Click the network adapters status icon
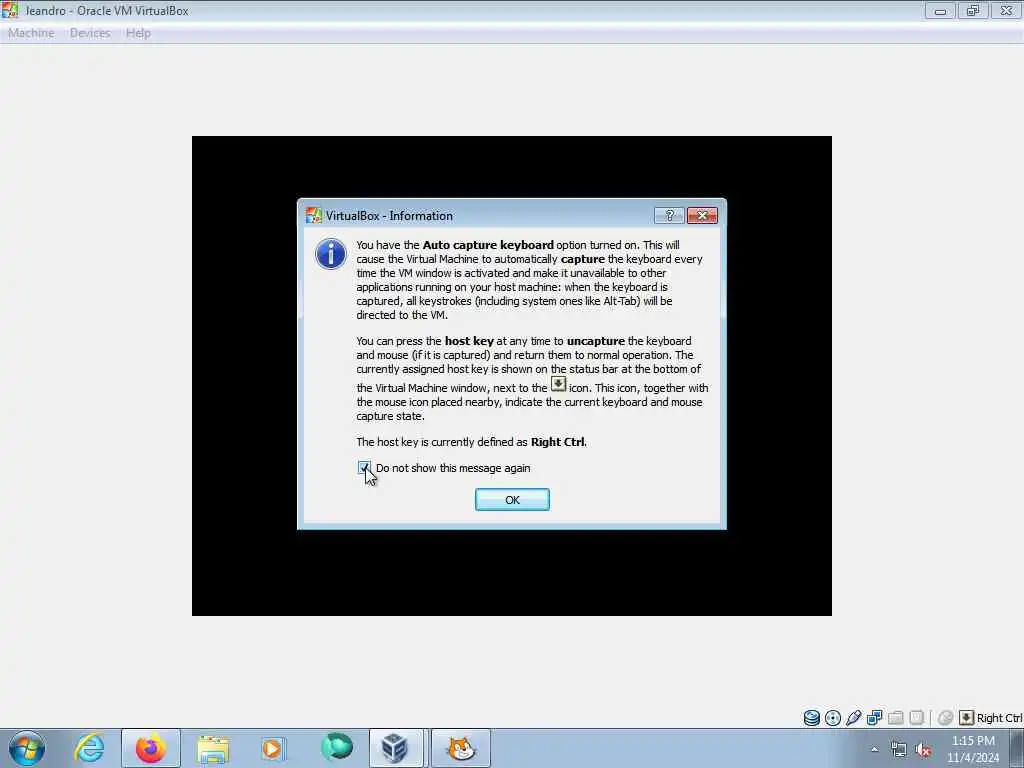The image size is (1024, 768). click(x=874, y=718)
